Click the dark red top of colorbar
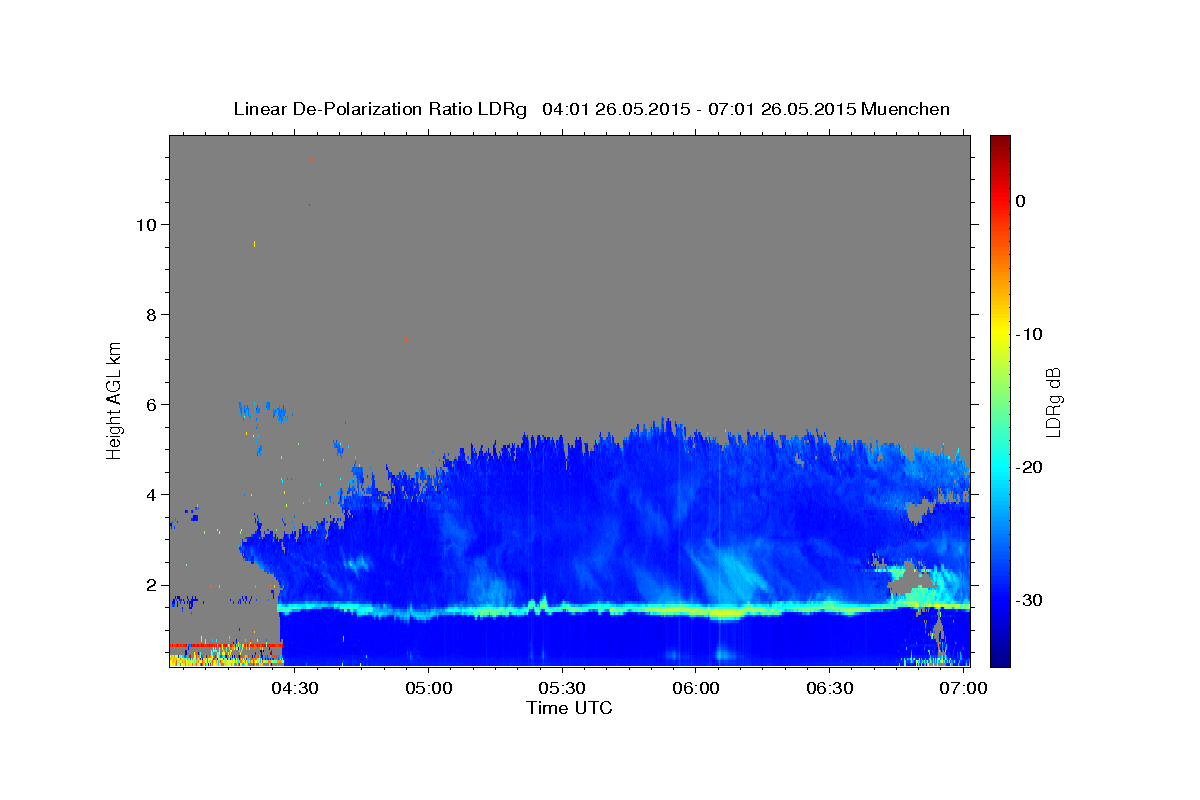This screenshot has width=1200, height=800. click(1000, 142)
